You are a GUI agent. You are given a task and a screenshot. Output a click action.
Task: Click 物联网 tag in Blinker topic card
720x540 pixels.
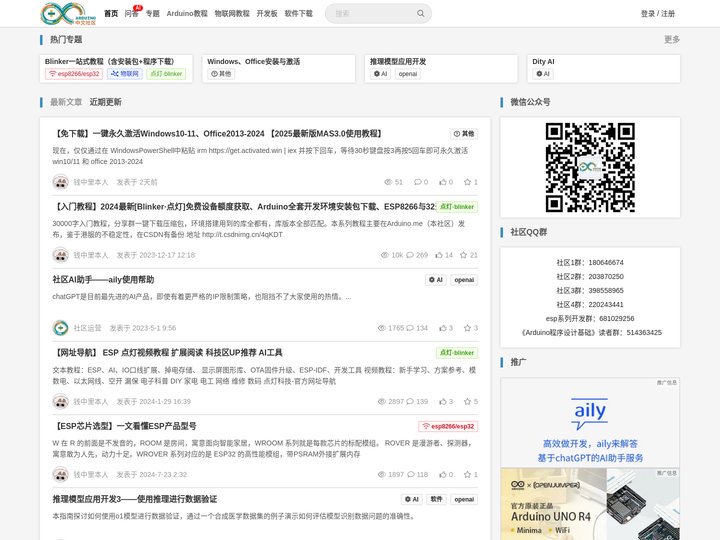tap(125, 74)
